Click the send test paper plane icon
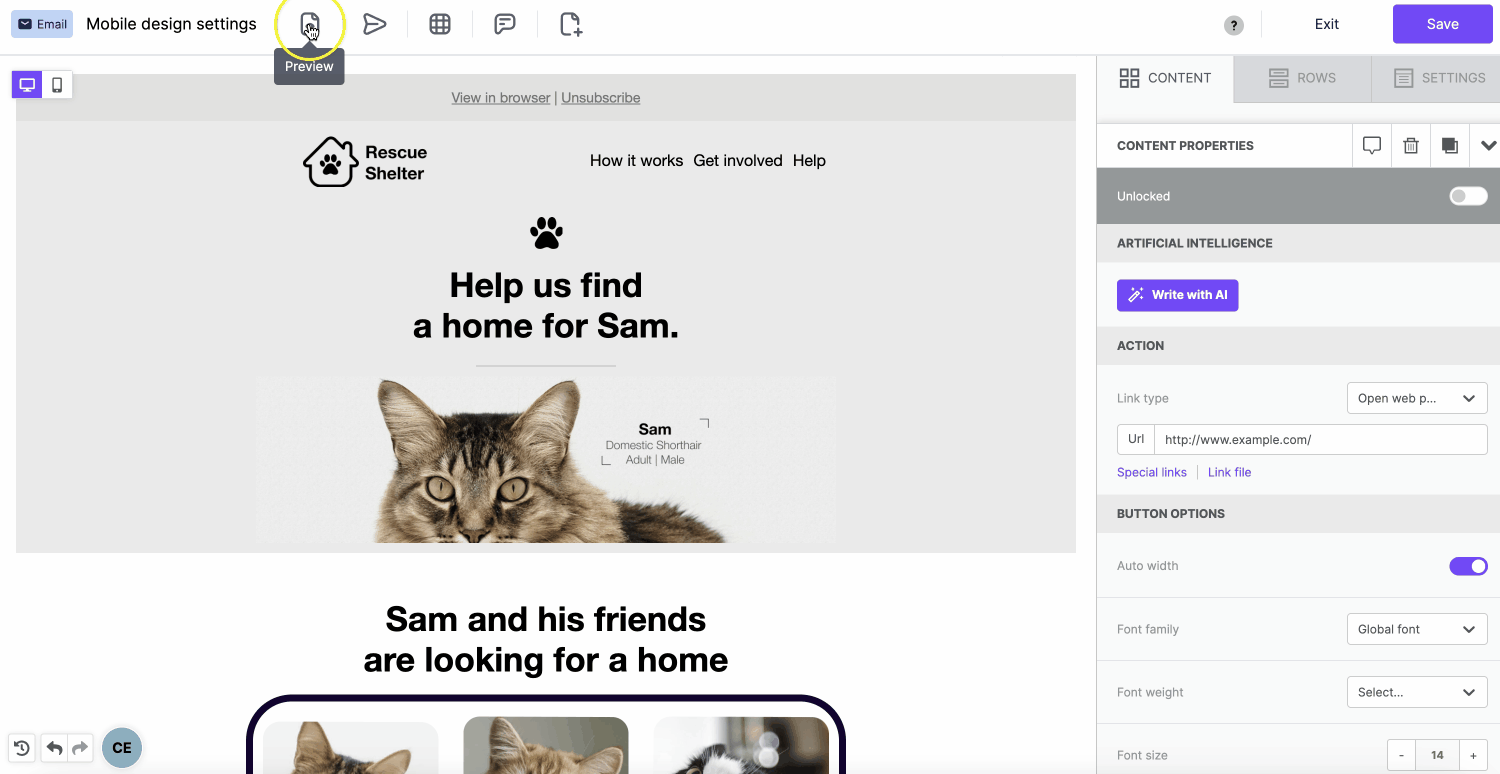1500x774 pixels. [375, 25]
